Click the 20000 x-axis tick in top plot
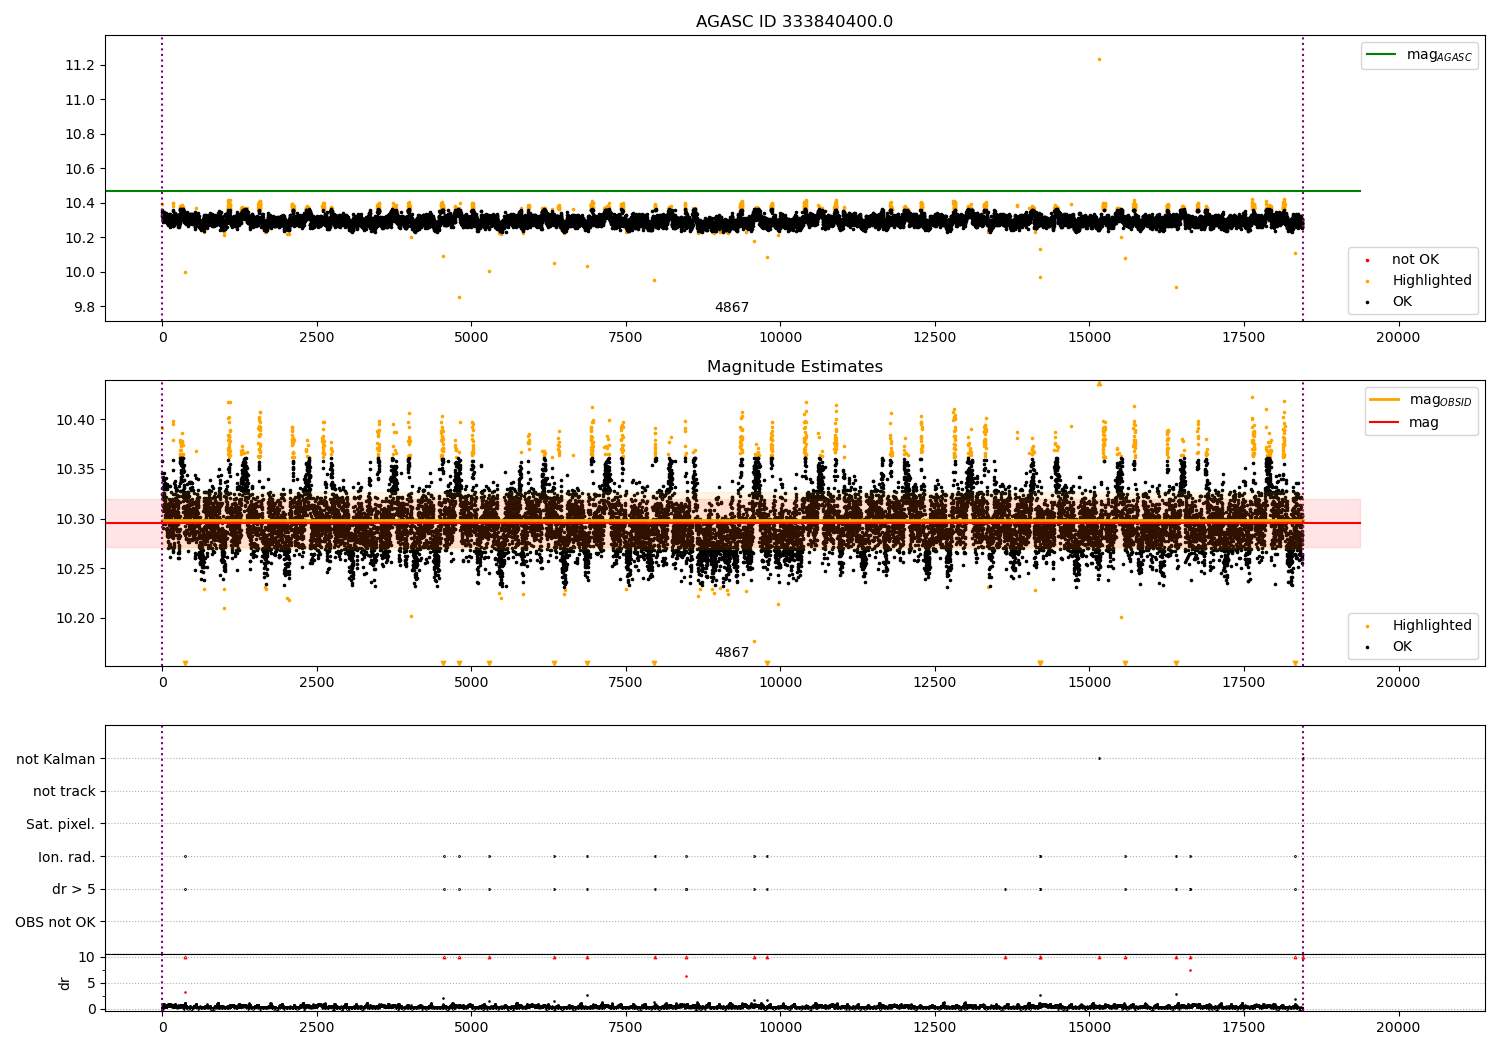The height and width of the screenshot is (1050, 1500). click(1398, 338)
